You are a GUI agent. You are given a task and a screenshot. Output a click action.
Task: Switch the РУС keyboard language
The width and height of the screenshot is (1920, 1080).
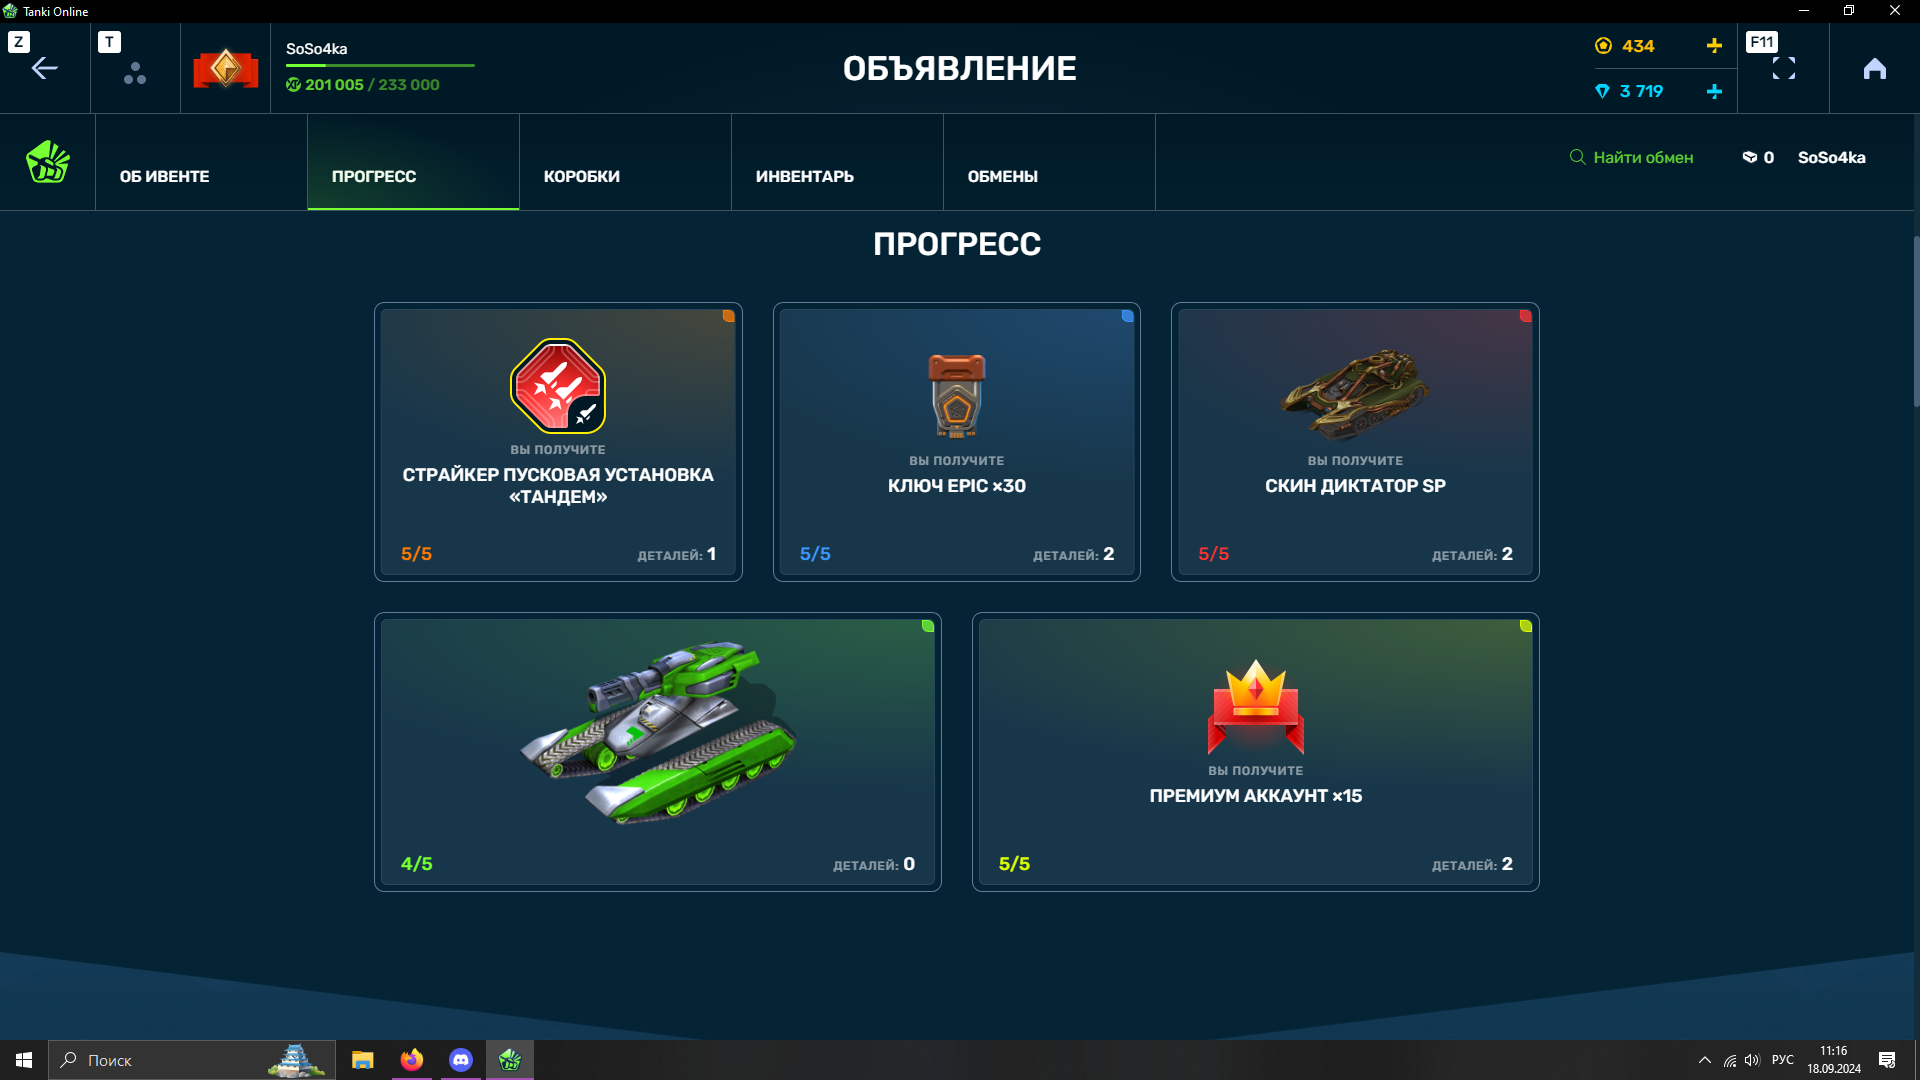pos(1783,1060)
